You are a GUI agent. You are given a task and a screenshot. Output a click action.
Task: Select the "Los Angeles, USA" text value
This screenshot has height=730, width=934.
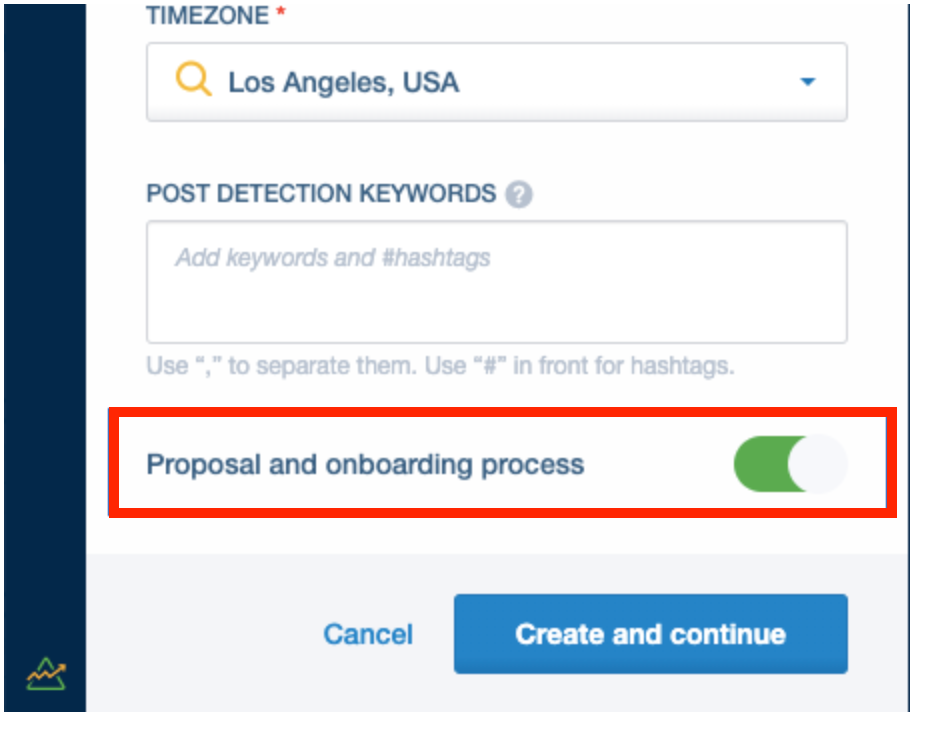pos(344,82)
